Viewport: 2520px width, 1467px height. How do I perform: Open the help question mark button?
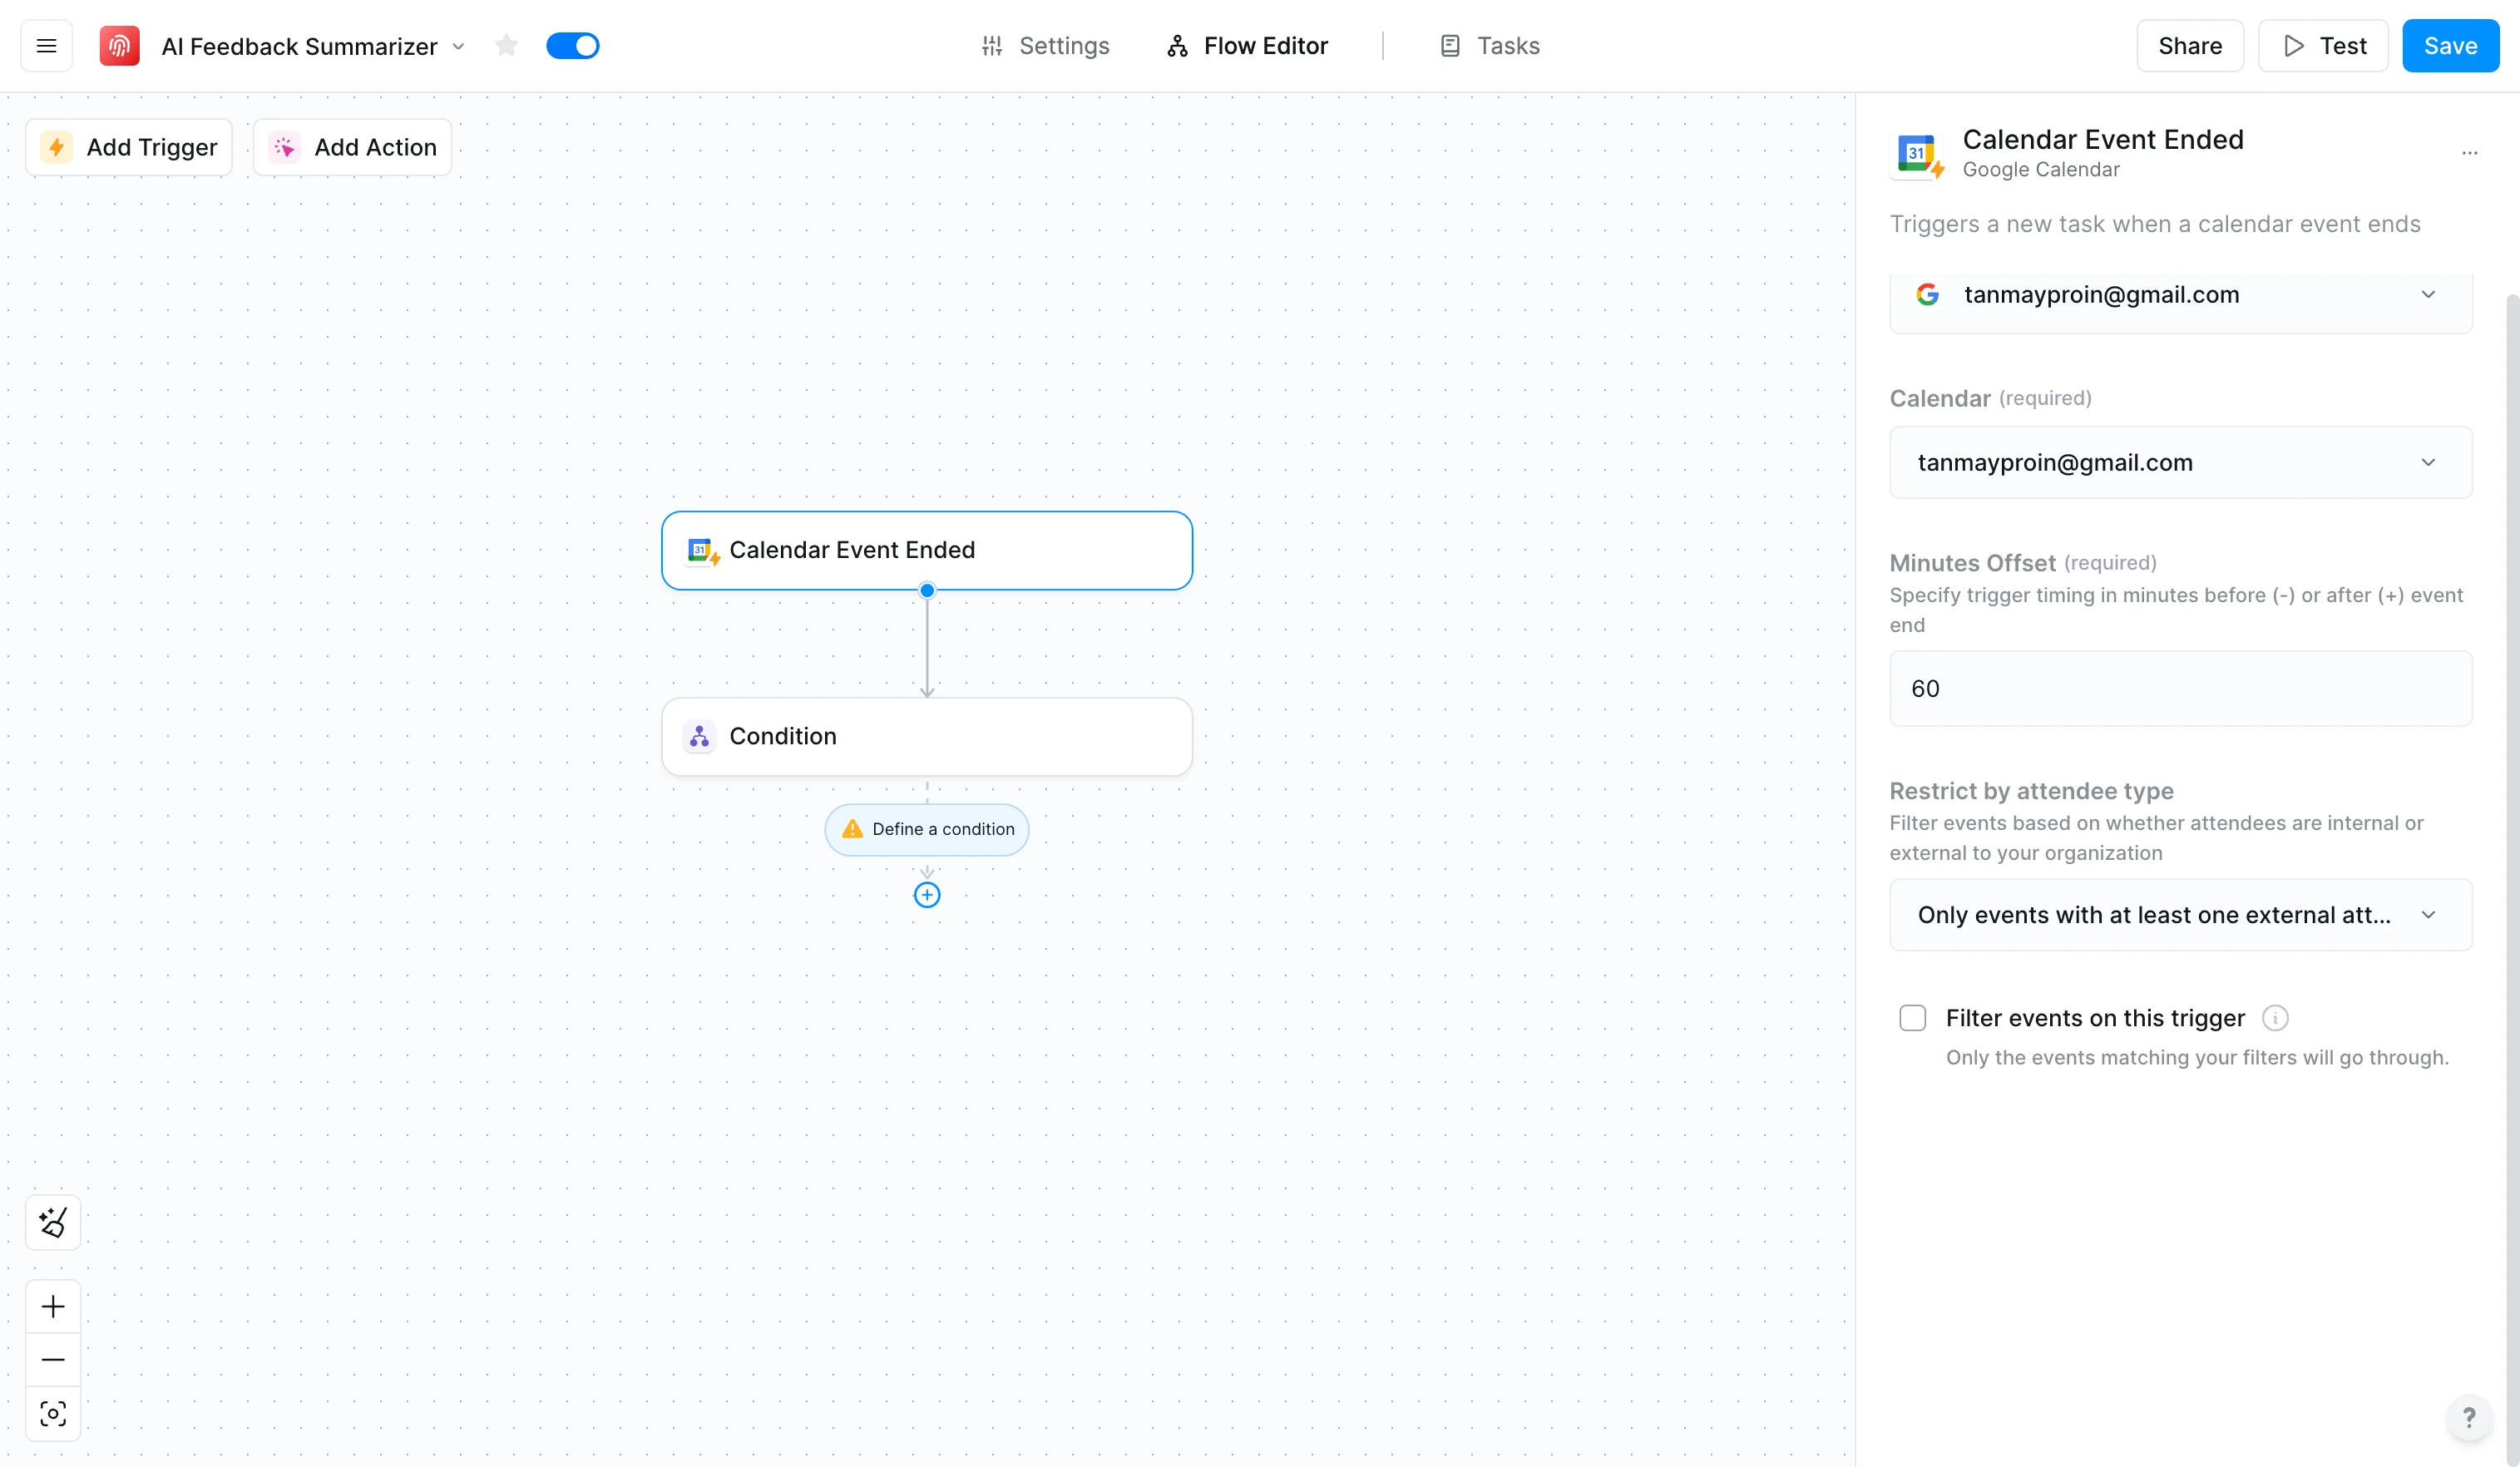(2468, 1417)
